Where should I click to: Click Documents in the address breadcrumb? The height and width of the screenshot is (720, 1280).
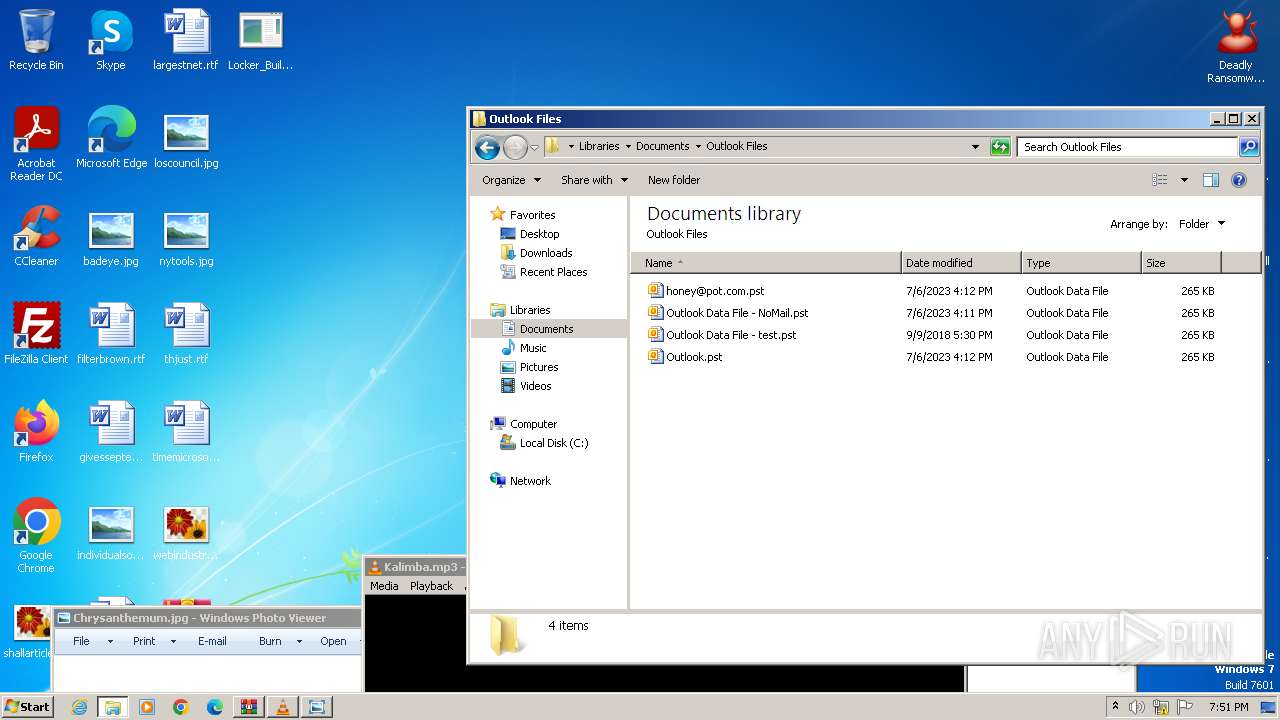[x=662, y=146]
